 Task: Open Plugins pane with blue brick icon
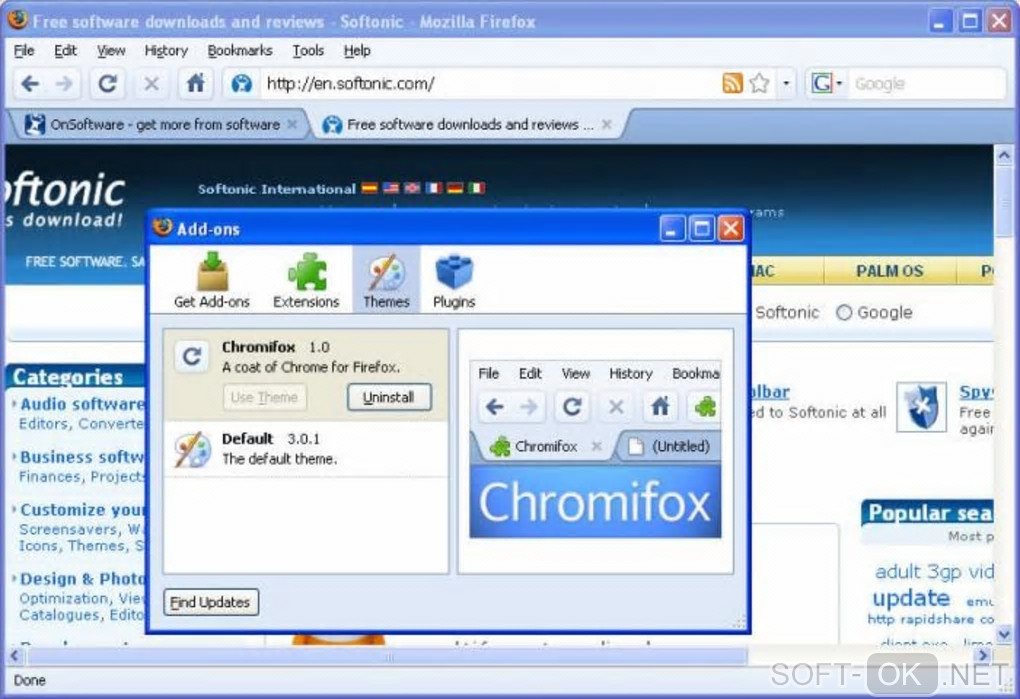[x=454, y=280]
